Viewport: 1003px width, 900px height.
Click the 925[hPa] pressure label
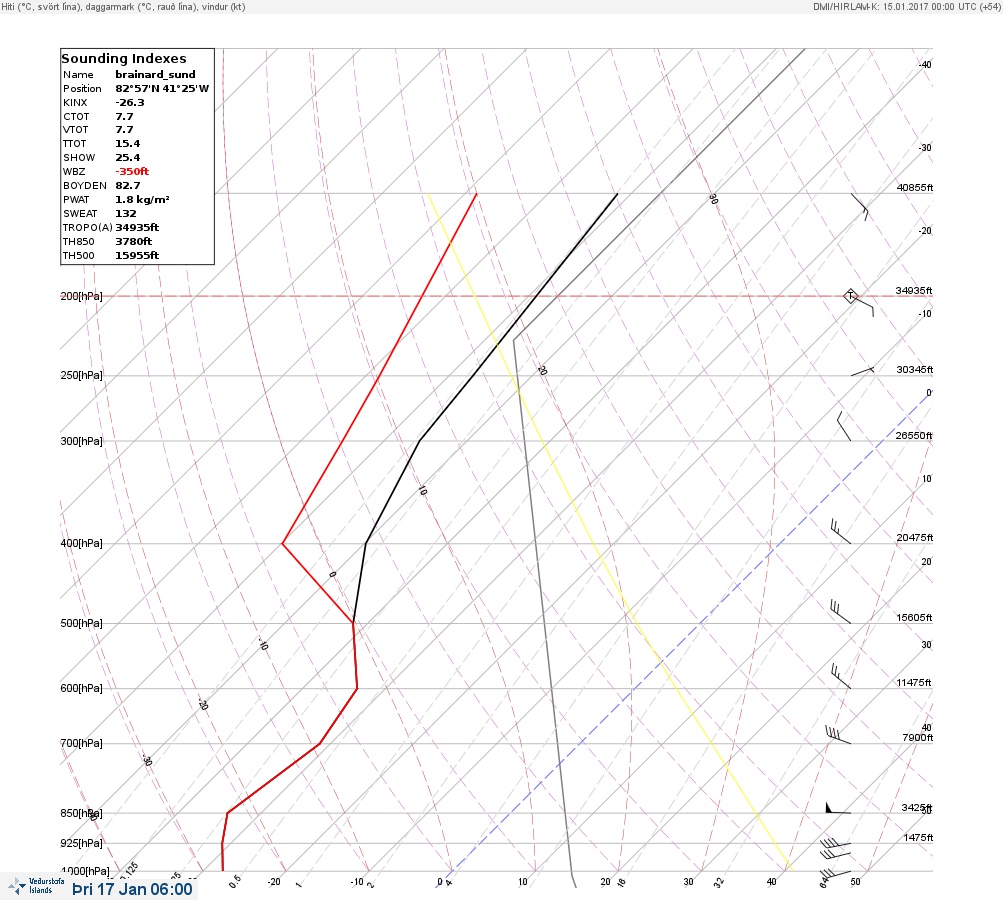tap(81, 843)
